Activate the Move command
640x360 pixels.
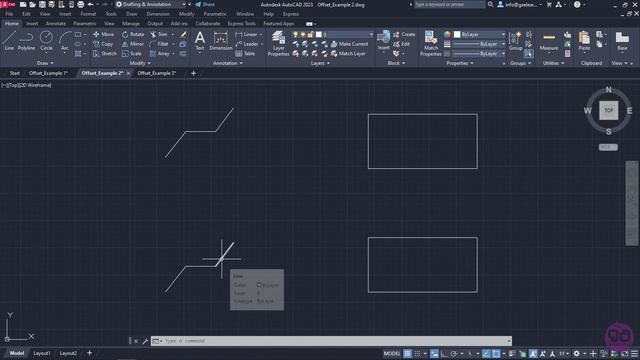[x=104, y=34]
